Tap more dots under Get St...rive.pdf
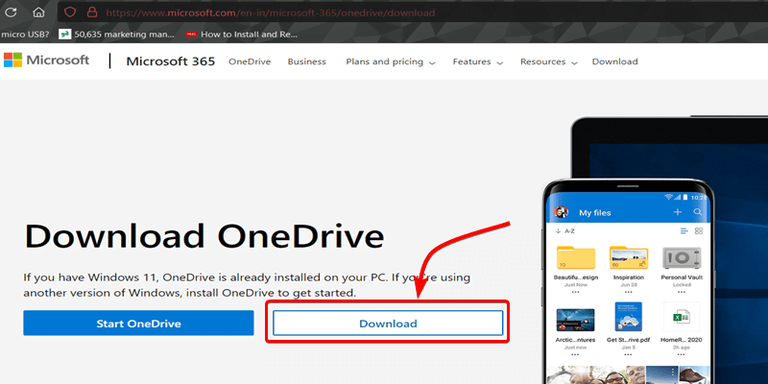This screenshot has width=768, height=384. pyautogui.click(x=628, y=355)
